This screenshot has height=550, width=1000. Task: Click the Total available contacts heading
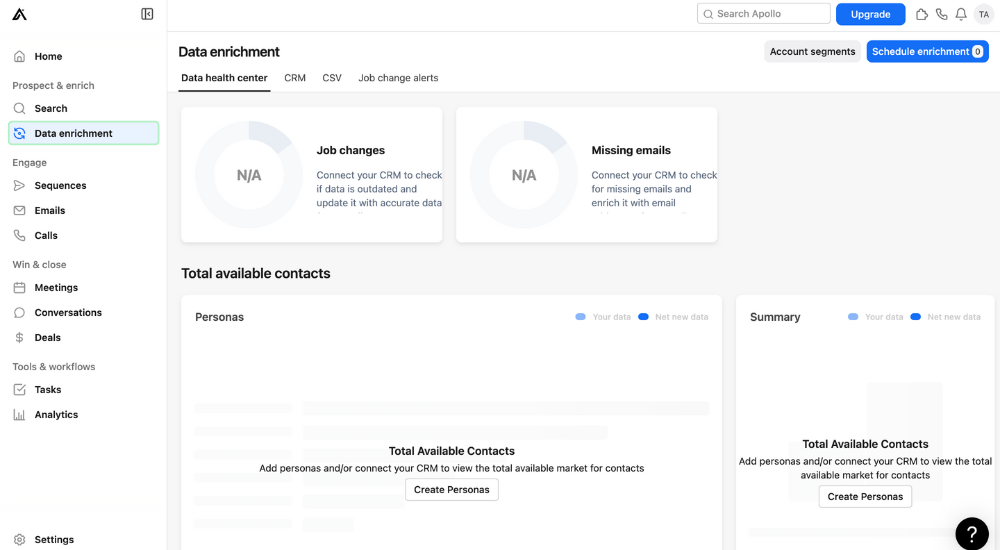pos(256,274)
